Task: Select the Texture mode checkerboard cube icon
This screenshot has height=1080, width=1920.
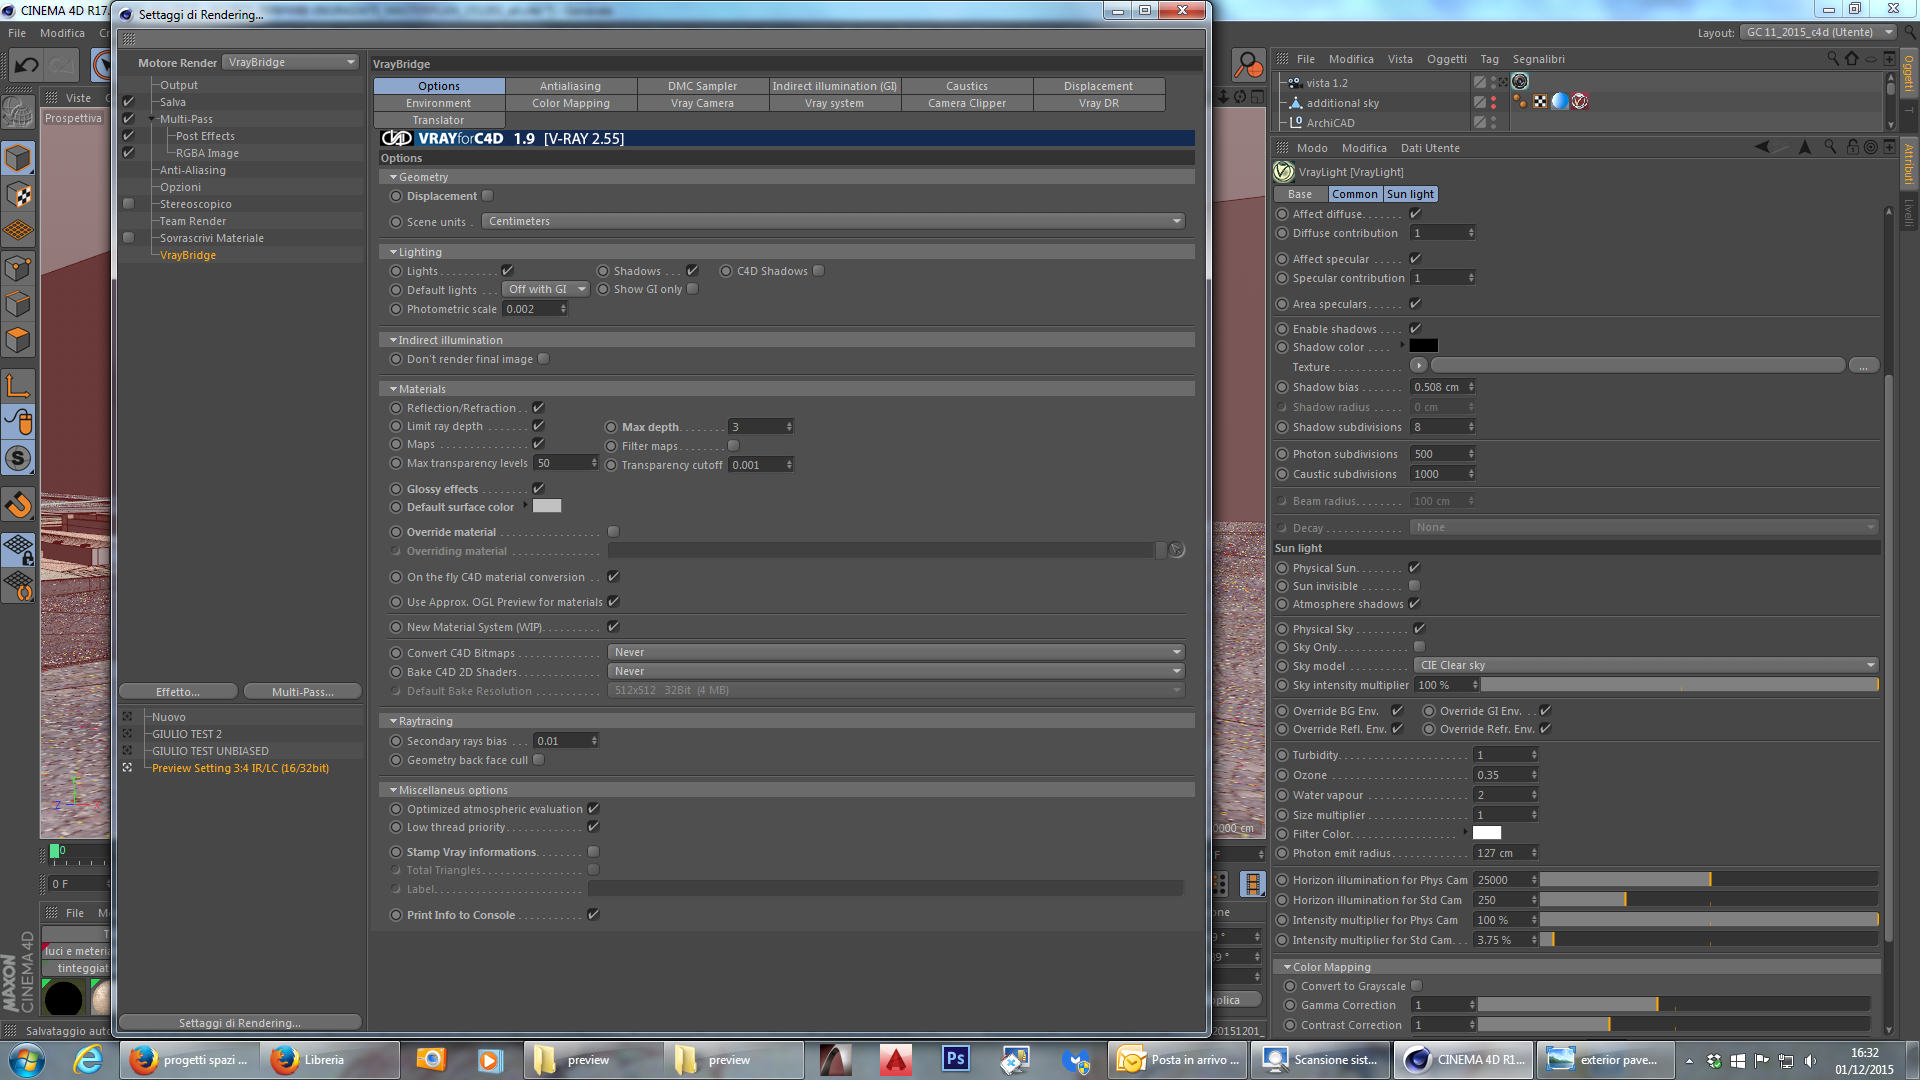Action: (18, 195)
